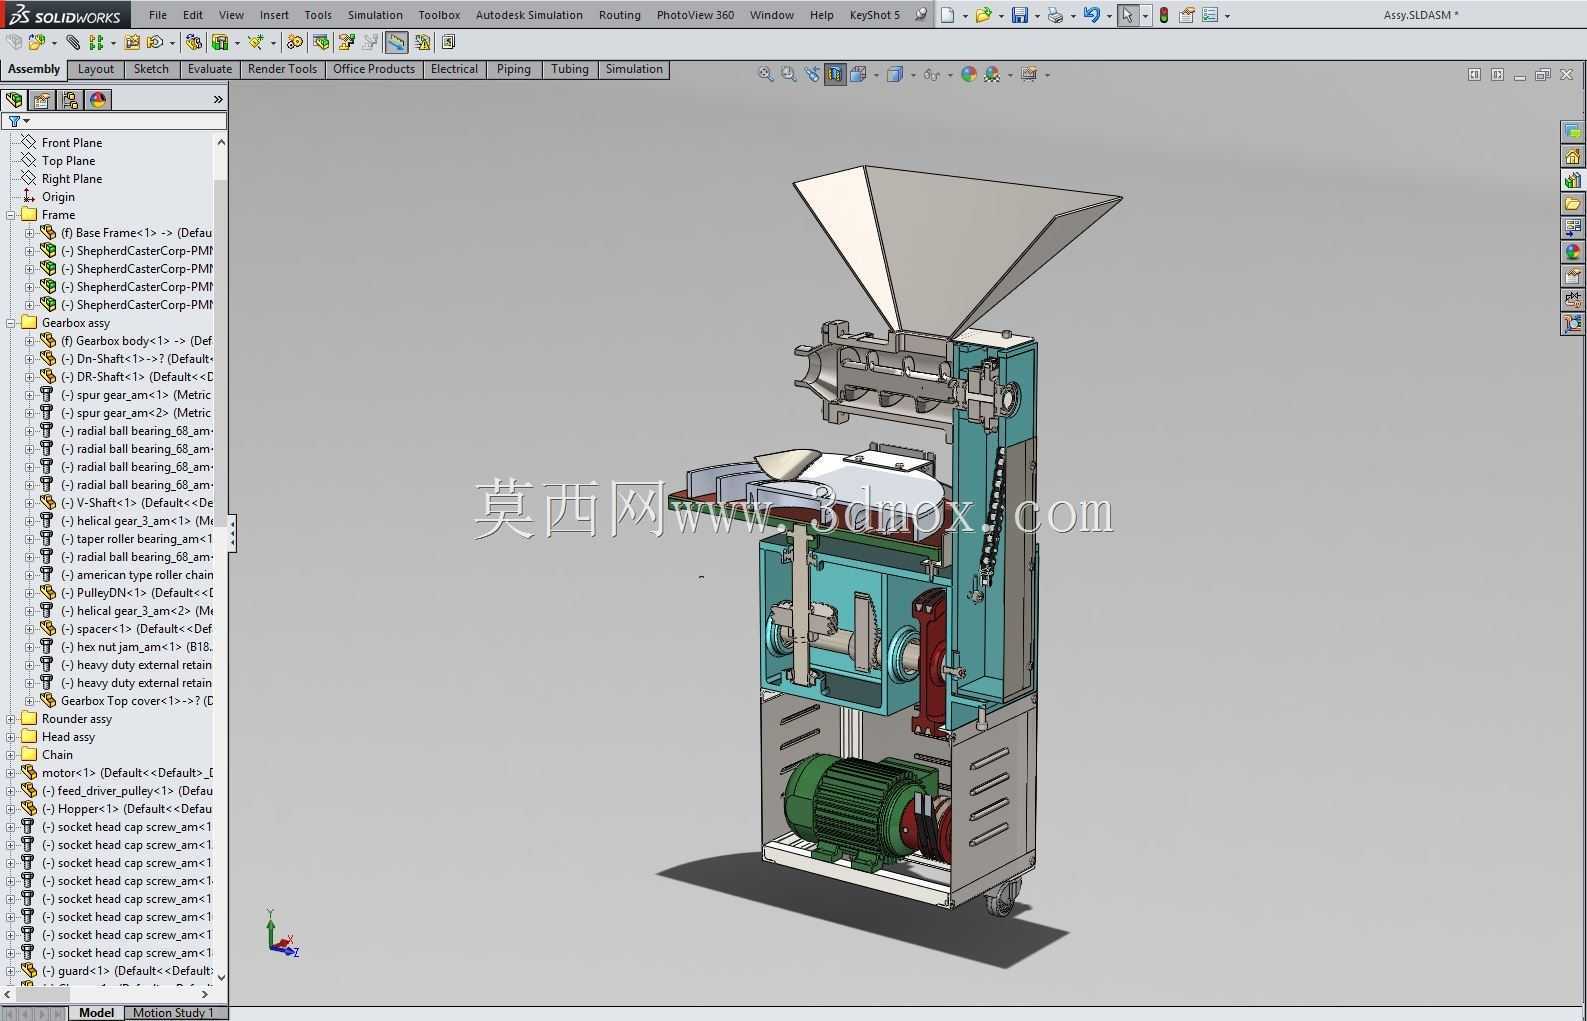Click the Apply Scene icon

pos(992,74)
